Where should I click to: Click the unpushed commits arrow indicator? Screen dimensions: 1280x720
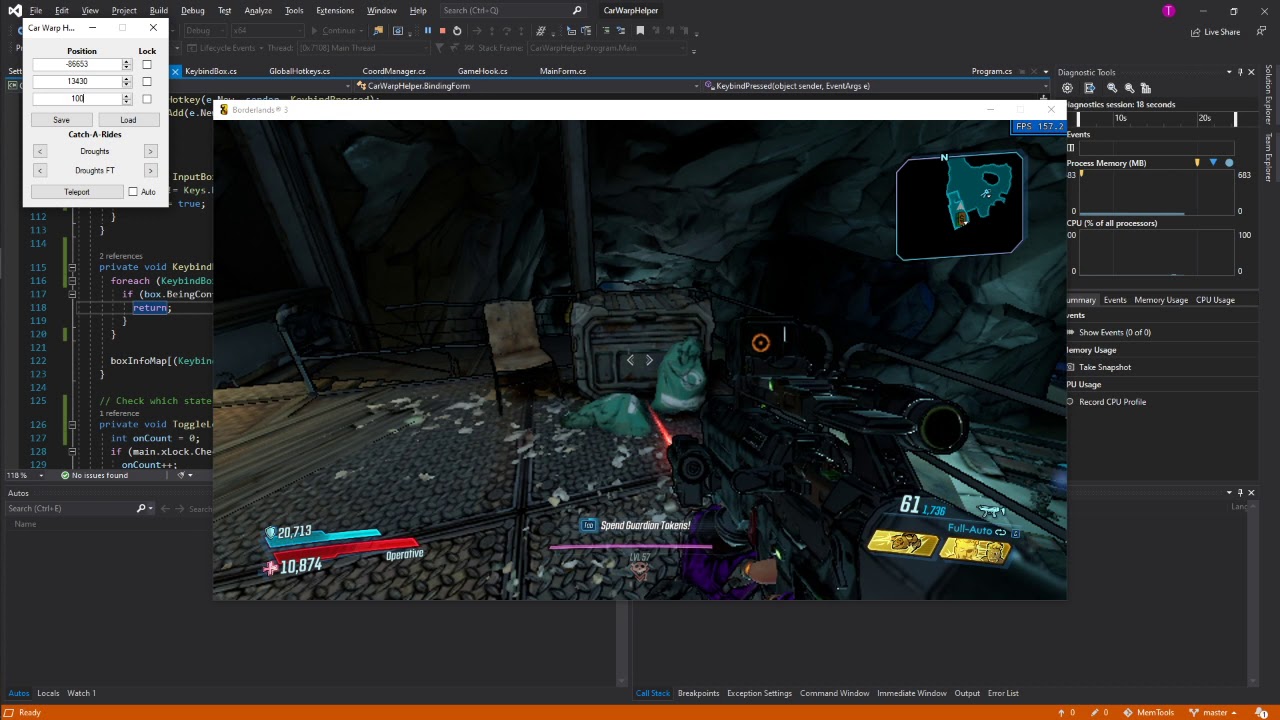[x=1067, y=712]
